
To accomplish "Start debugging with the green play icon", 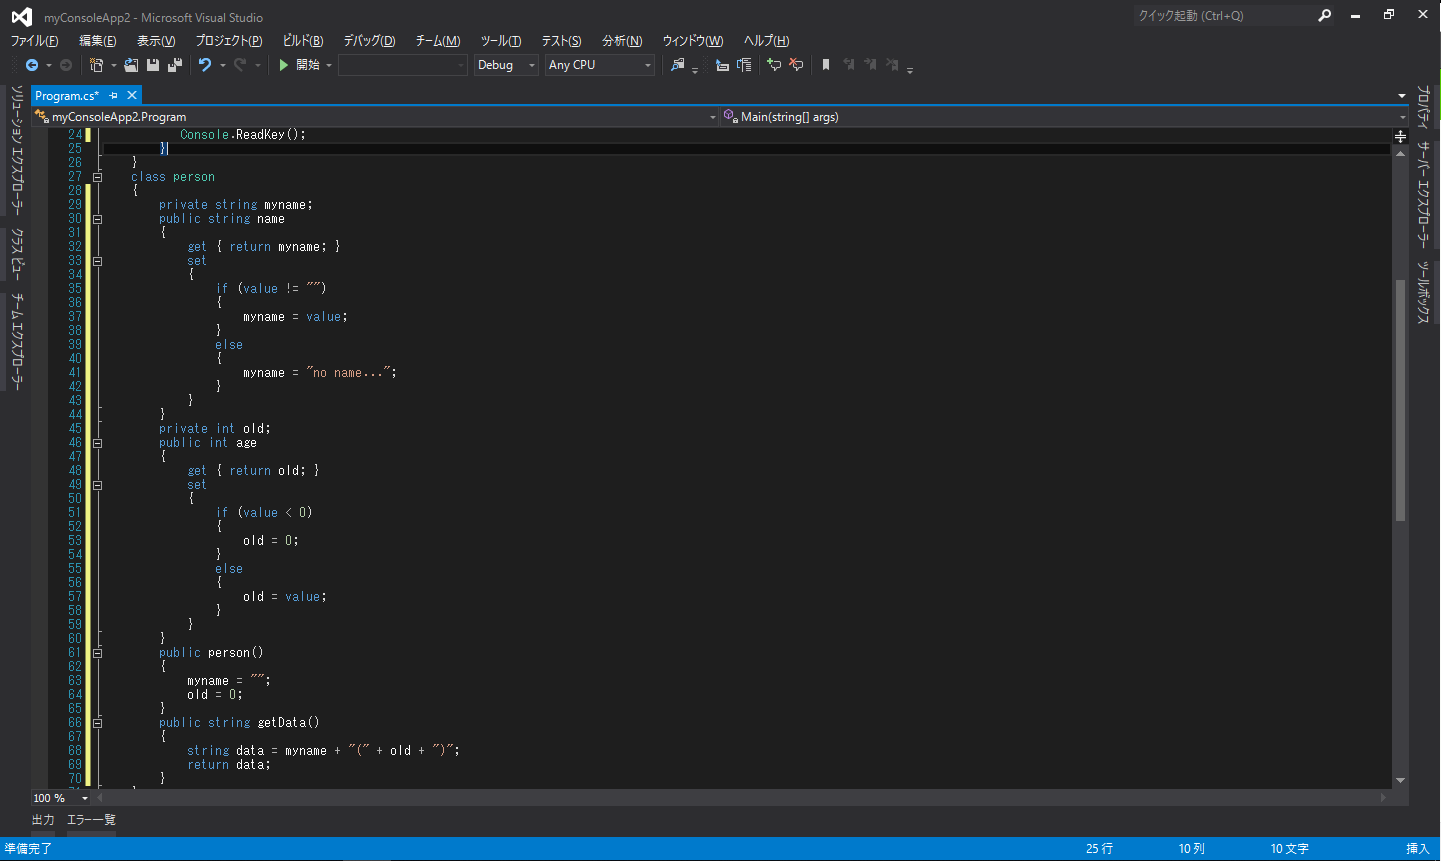I will [x=284, y=65].
